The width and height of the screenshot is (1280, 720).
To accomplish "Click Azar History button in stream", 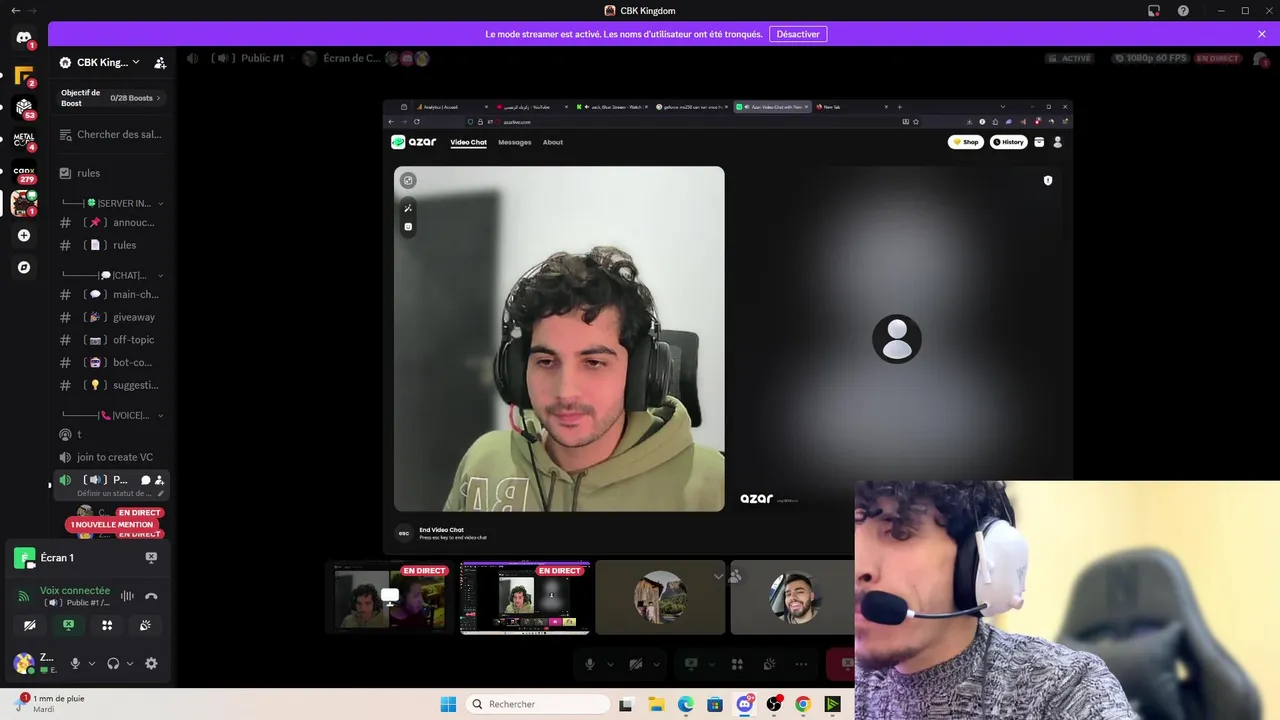I will click(1009, 142).
